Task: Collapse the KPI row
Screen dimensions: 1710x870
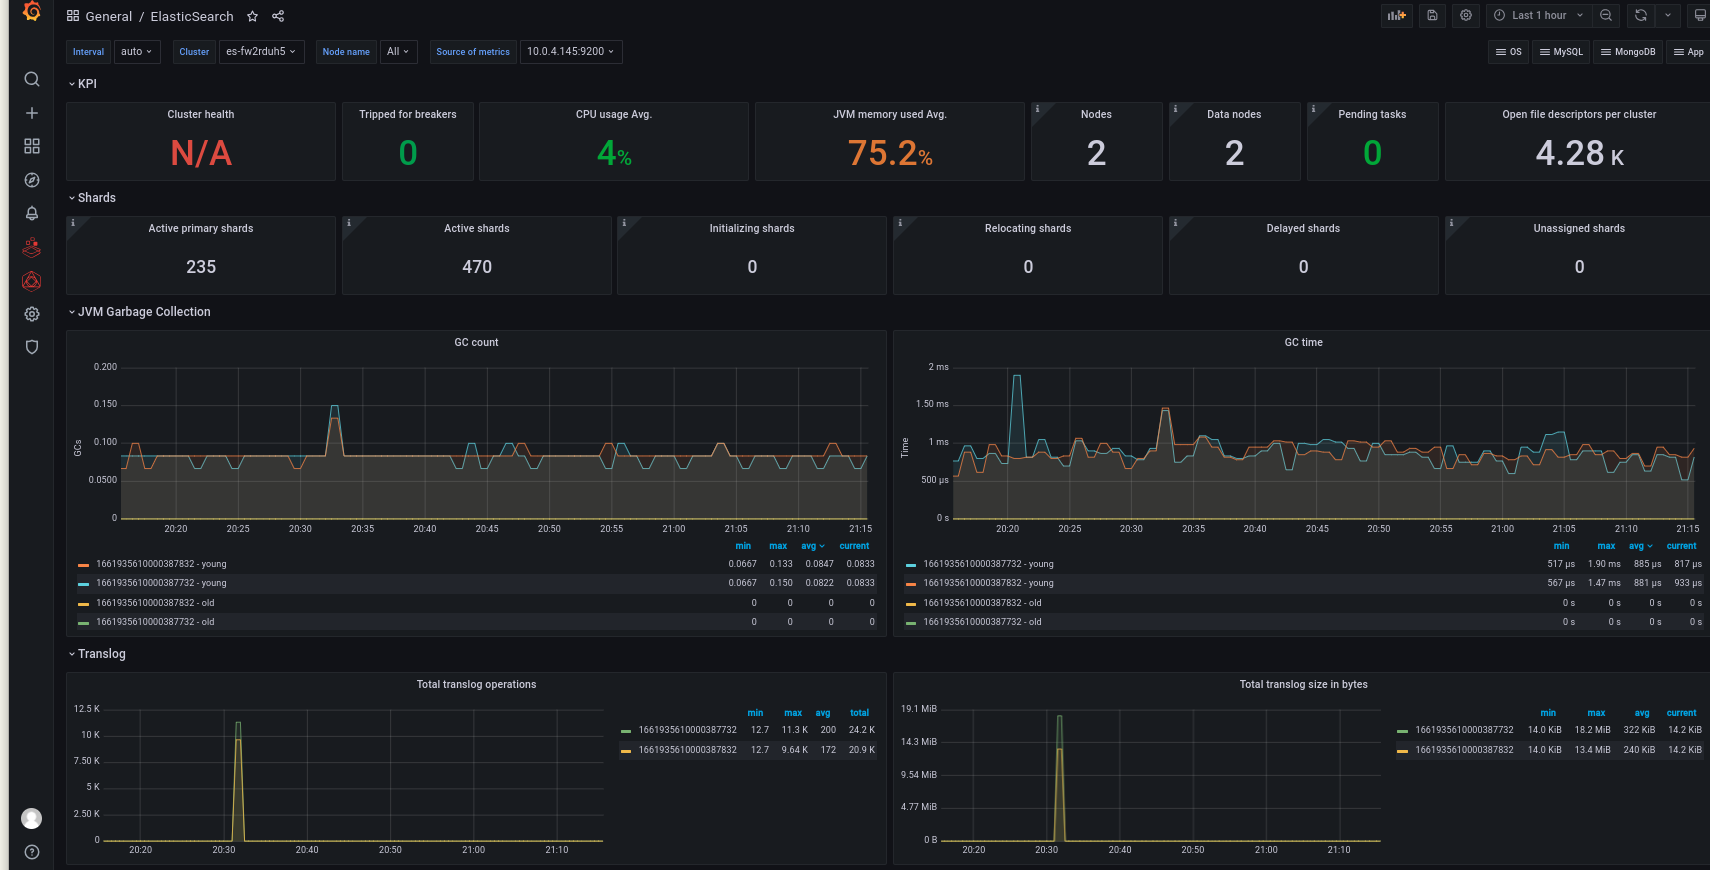Action: (83, 84)
